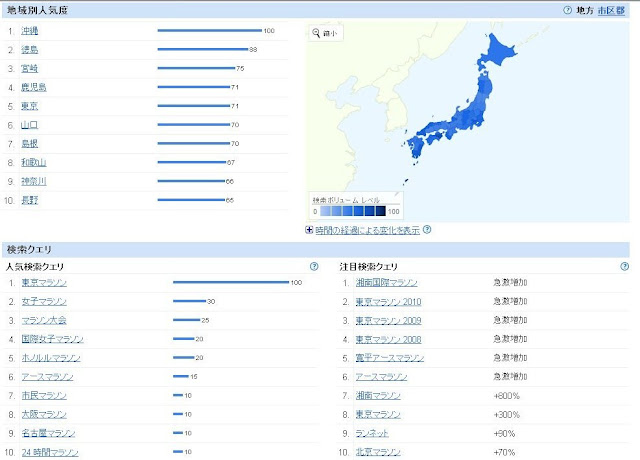Image resolution: width=640 pixels, height=460 pixels.
Task: Select the 地方 view label
Action: point(585,11)
